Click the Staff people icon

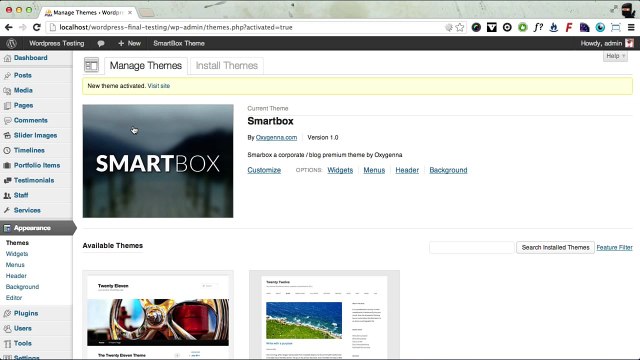tap(7, 196)
